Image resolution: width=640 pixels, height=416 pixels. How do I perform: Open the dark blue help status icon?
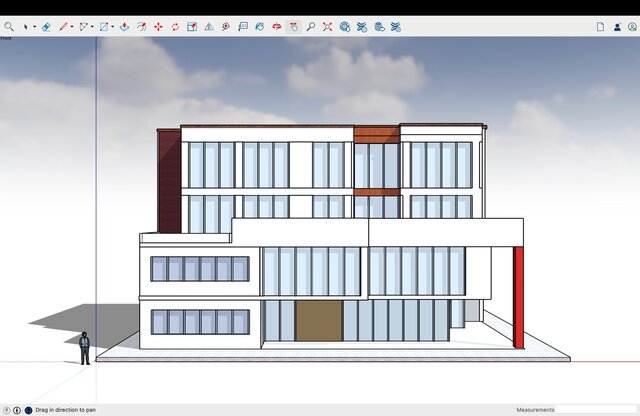click(x=28, y=410)
